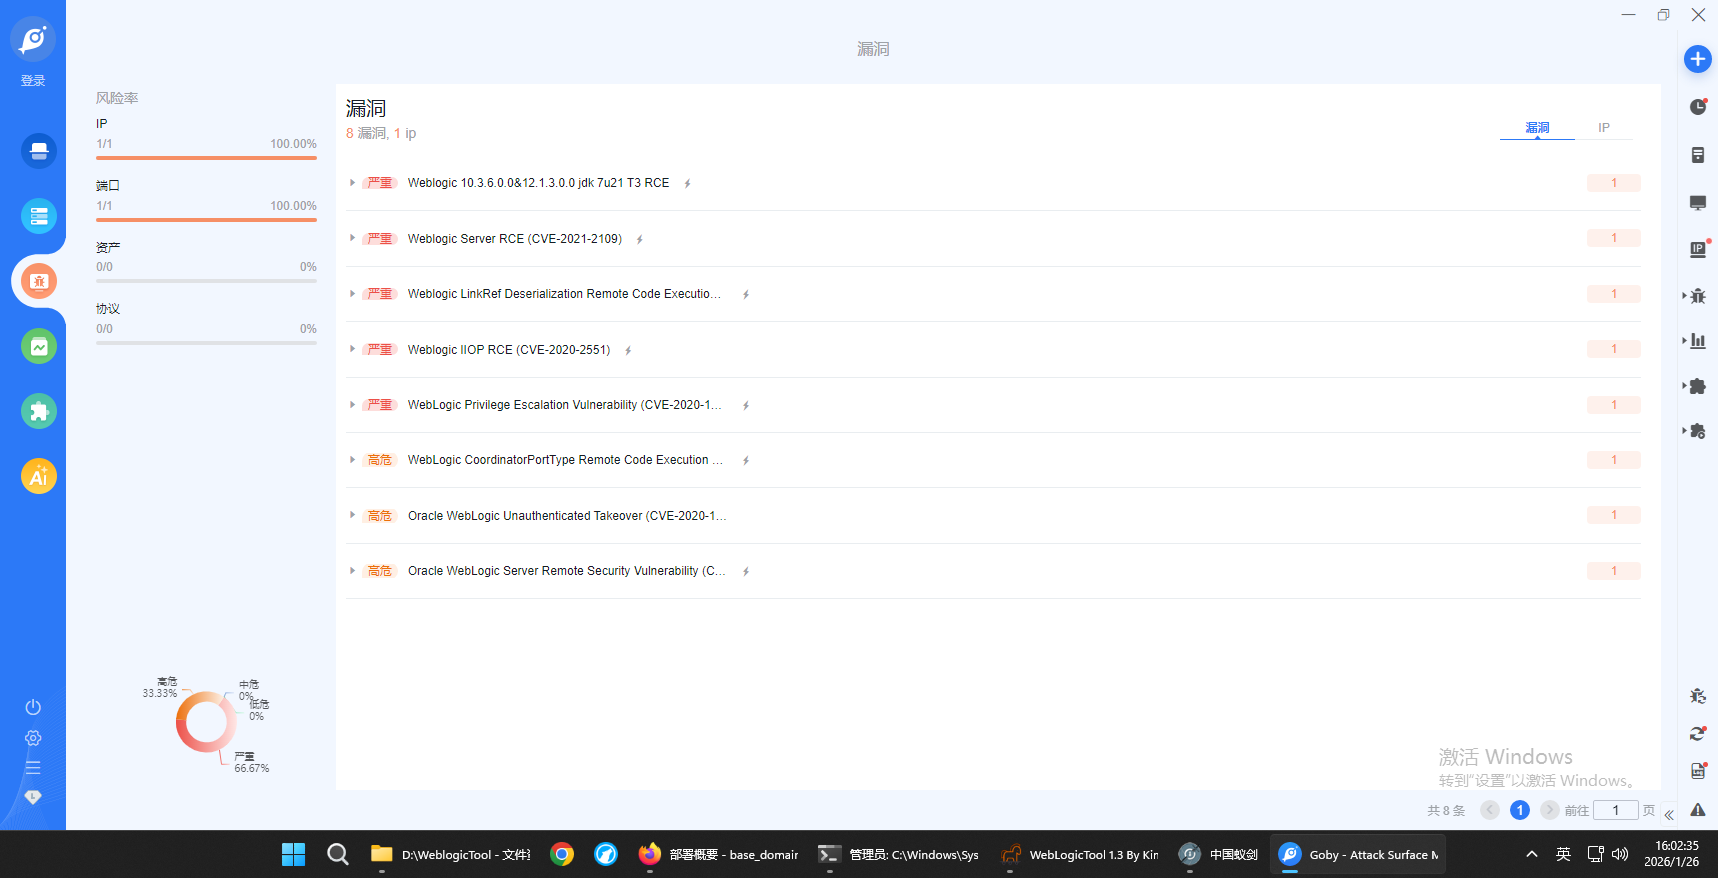The image size is (1718, 878).
Task: Go to next page arrow
Action: tap(1550, 810)
